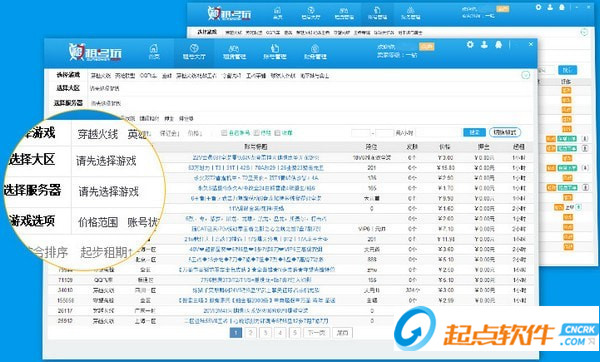Expand game list chevron in back window
Image resolution: width=600 pixels, height=362 pixels.
(x=584, y=32)
